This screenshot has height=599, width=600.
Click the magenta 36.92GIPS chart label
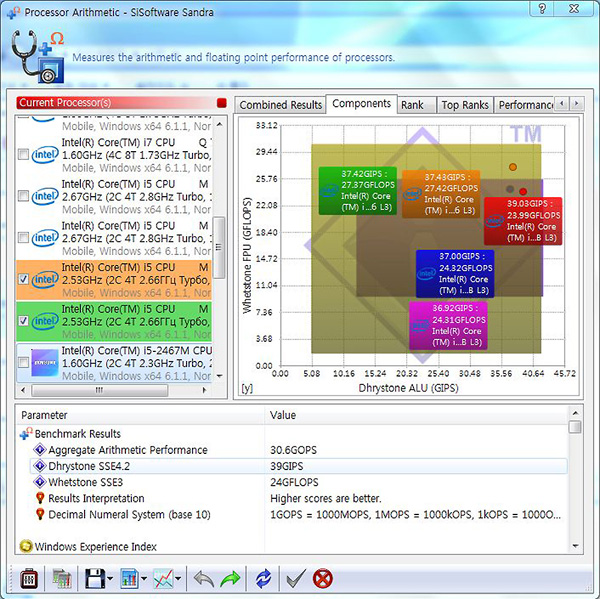coord(448,325)
